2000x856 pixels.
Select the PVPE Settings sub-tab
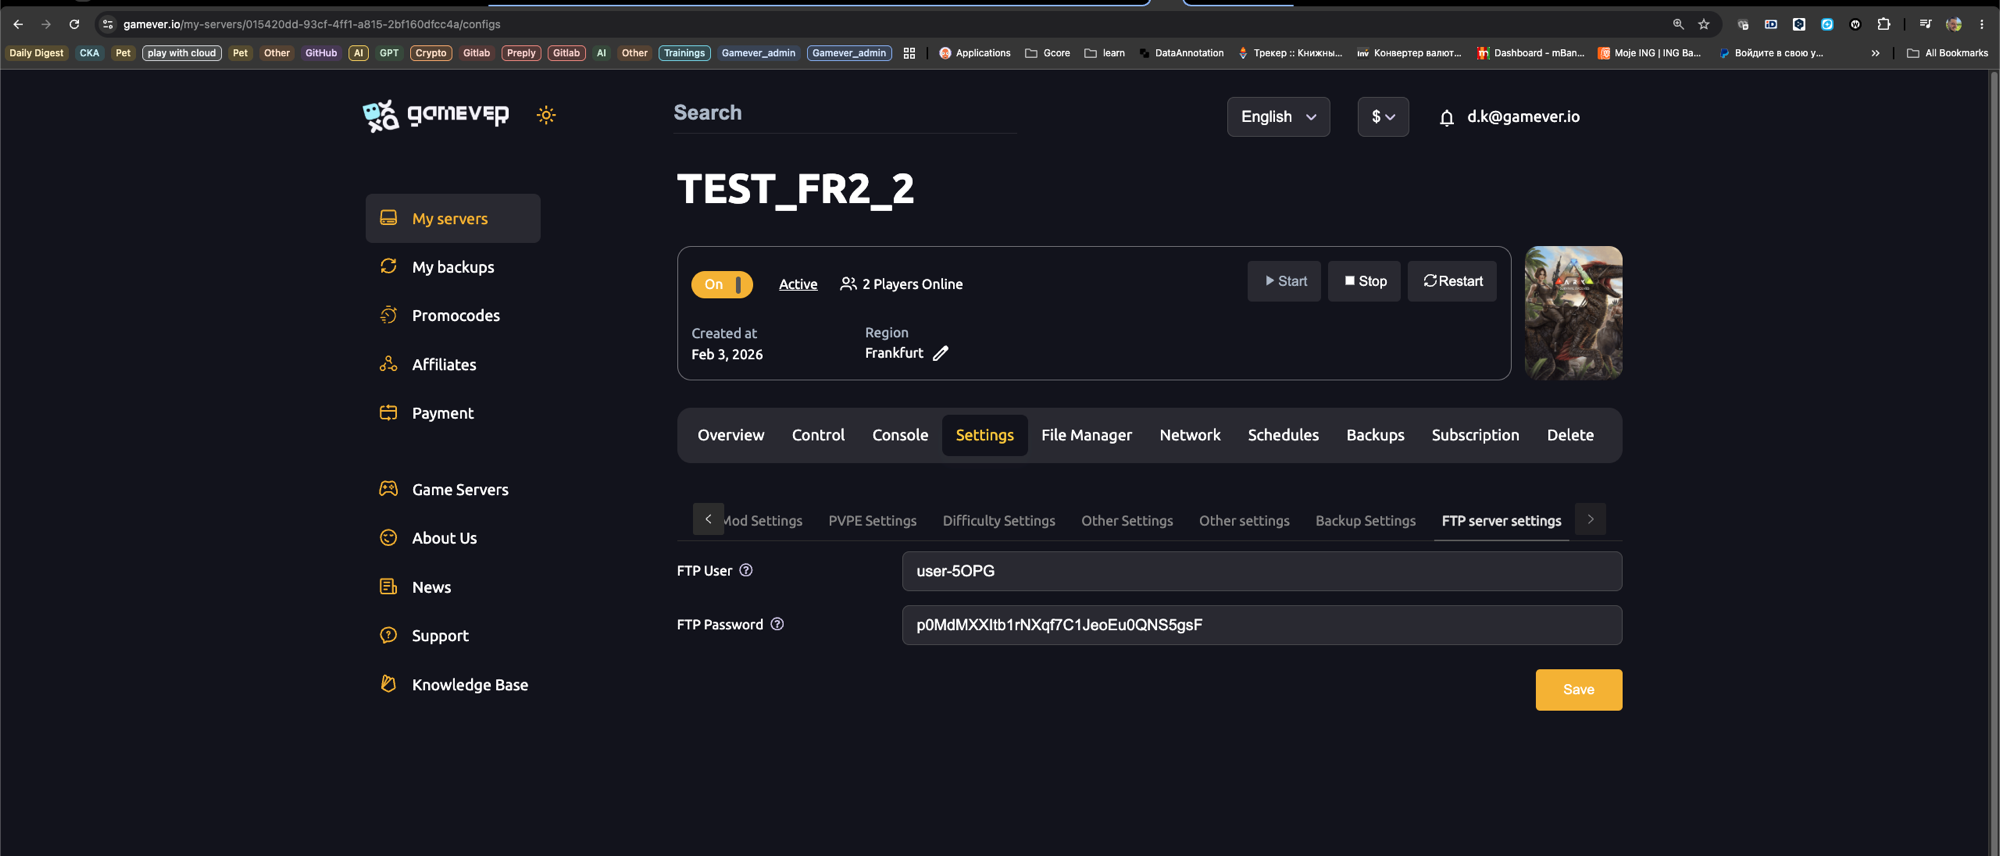tap(872, 521)
